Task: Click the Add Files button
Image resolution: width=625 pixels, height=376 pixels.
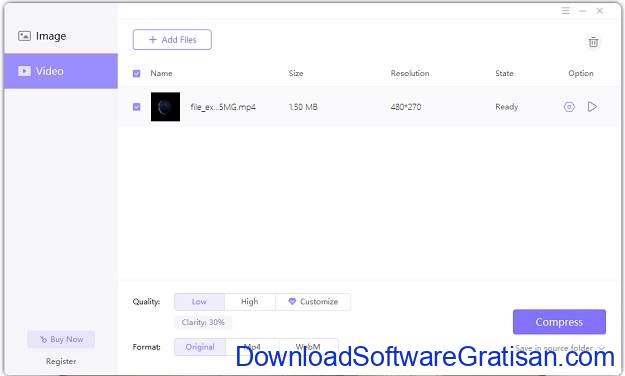Action: [172, 39]
